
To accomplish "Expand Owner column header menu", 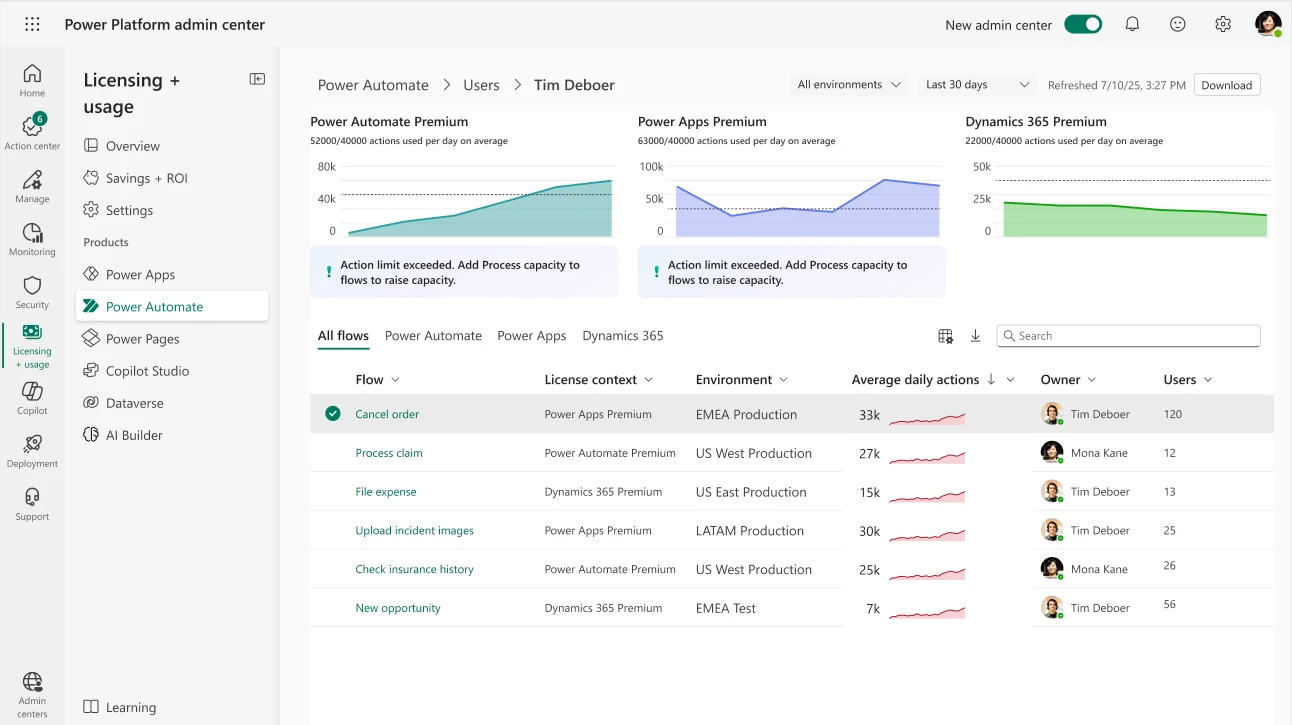I will (1091, 380).
